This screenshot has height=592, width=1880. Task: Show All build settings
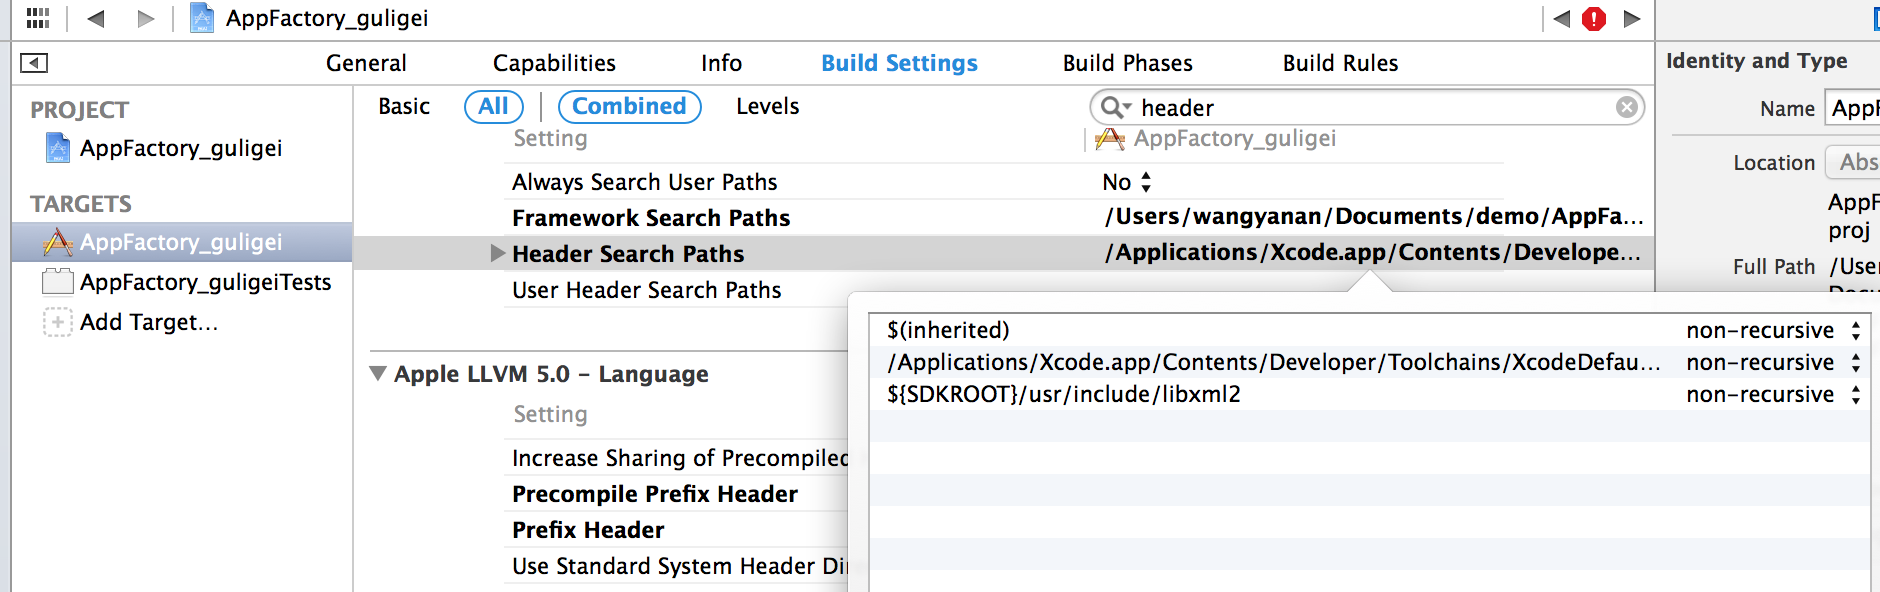(x=494, y=107)
